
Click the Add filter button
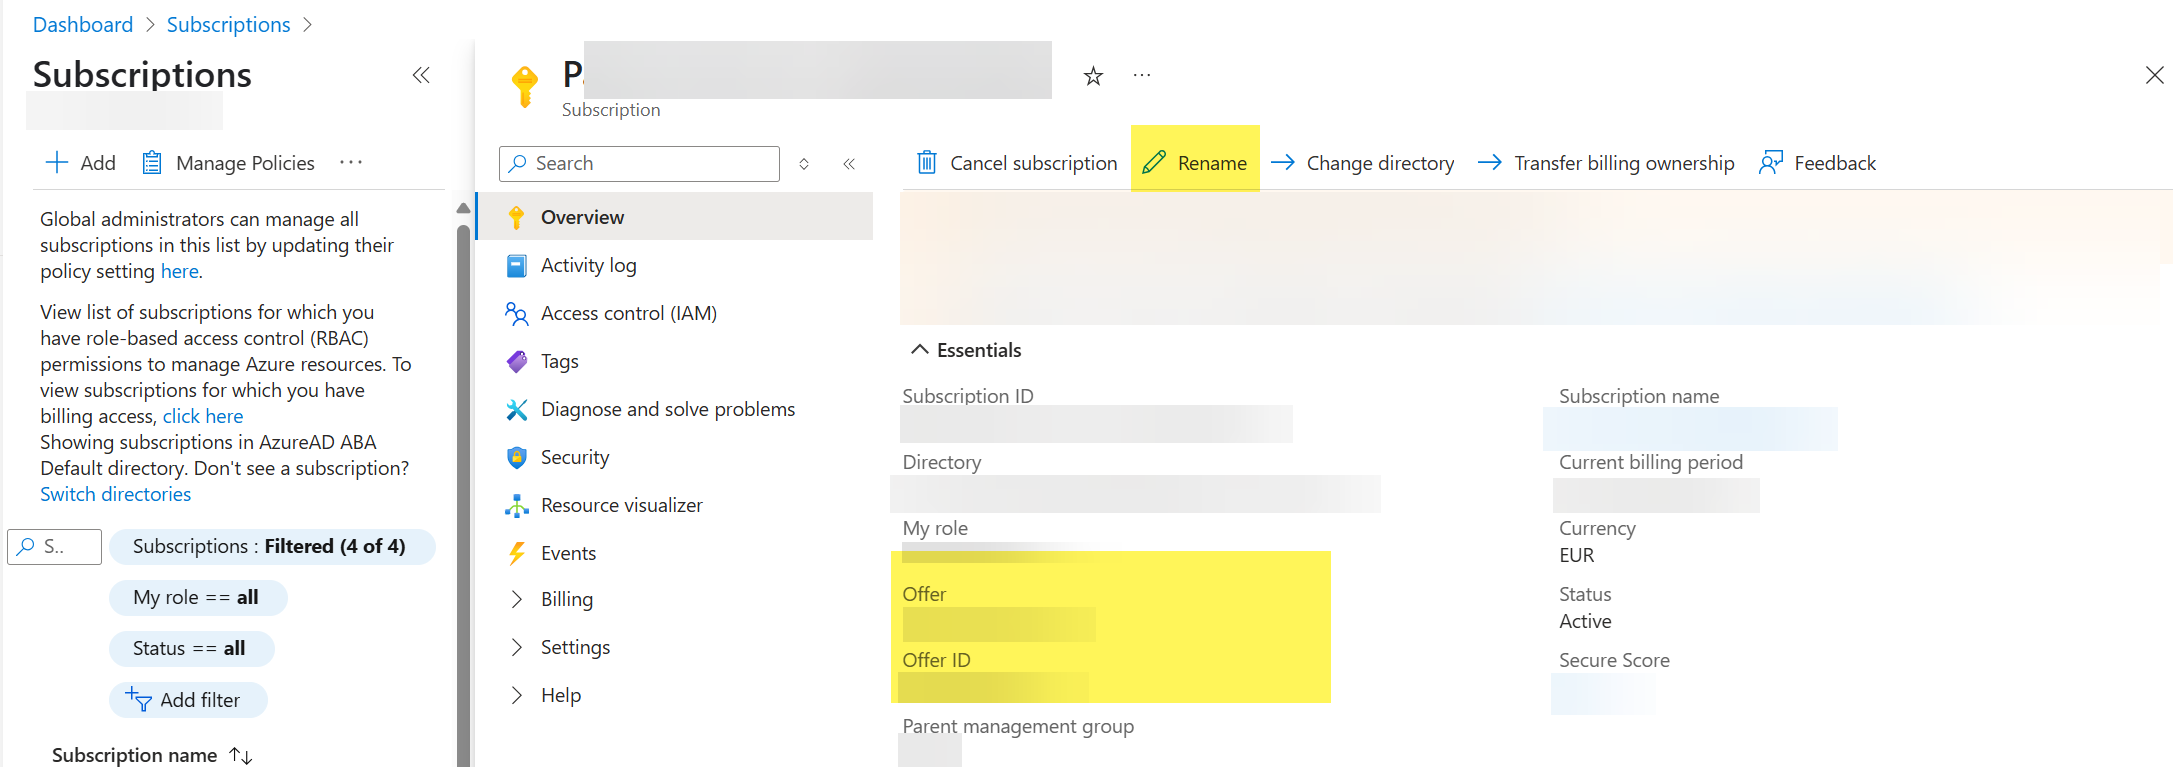point(188,699)
